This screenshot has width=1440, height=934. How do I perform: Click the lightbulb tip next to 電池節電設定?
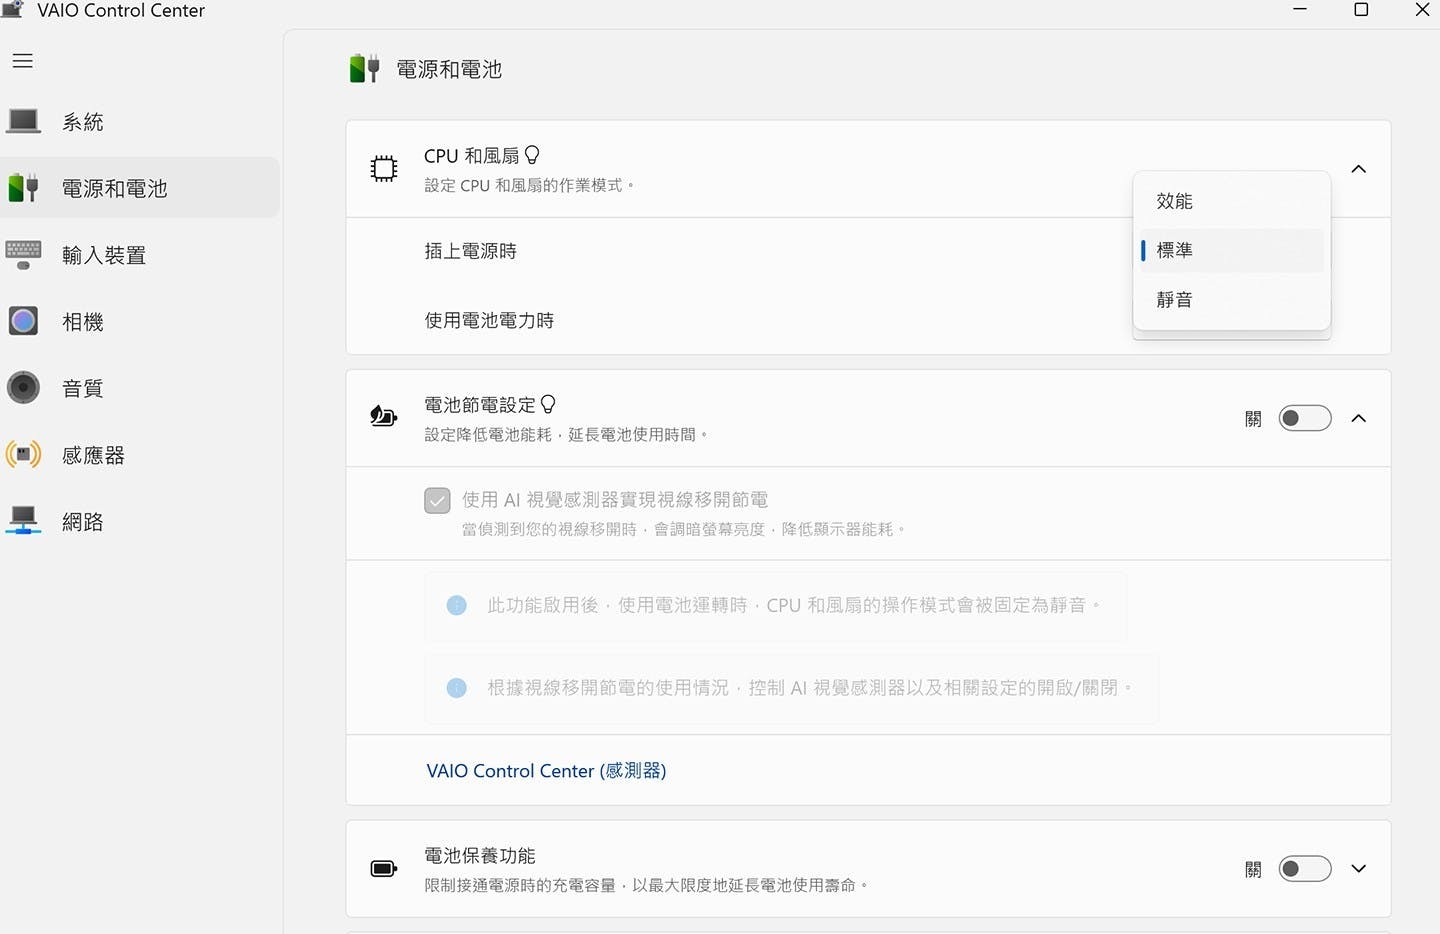(548, 404)
